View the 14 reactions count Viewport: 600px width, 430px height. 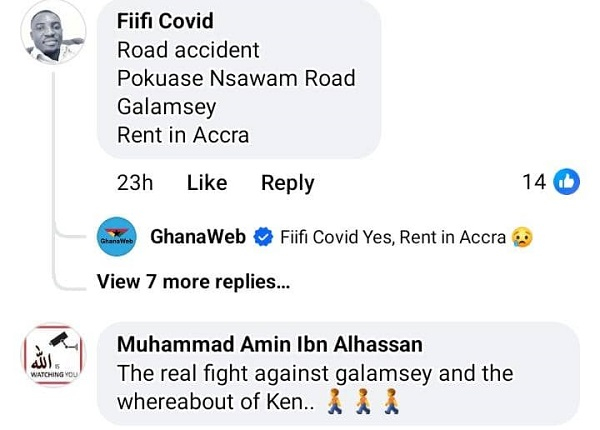534,182
